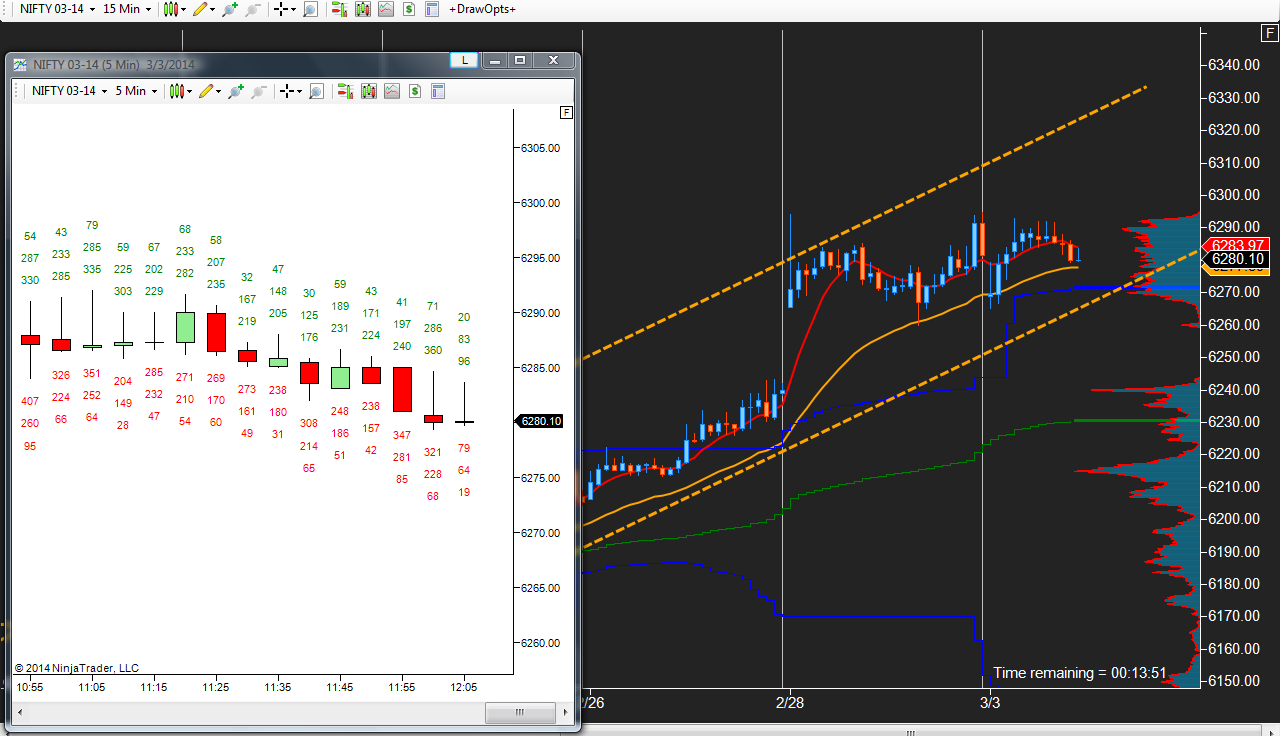The width and height of the screenshot is (1280, 736).
Task: Select the Zoom Frame magnifier in the 15 Min toolbar
Action: pos(310,9)
